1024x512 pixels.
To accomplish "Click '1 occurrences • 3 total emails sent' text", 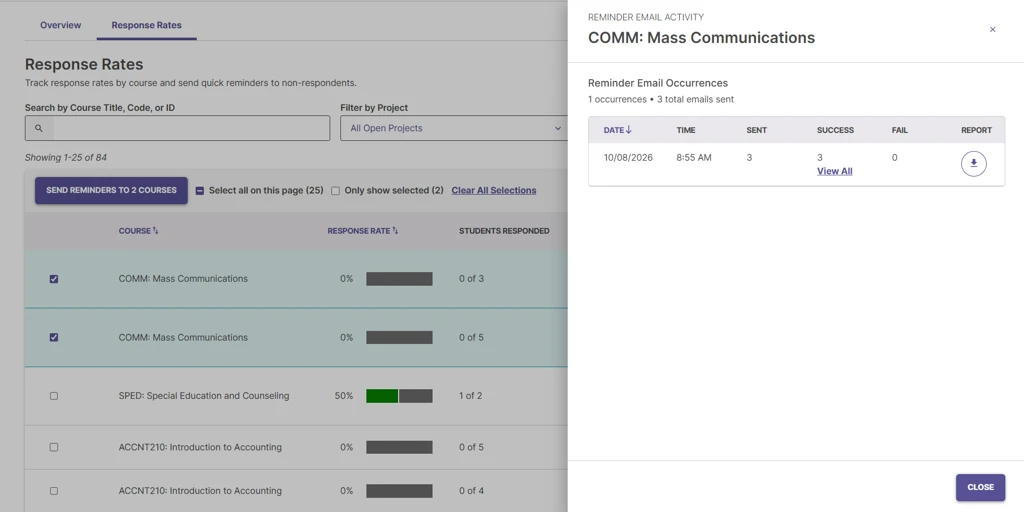I will pyautogui.click(x=661, y=99).
